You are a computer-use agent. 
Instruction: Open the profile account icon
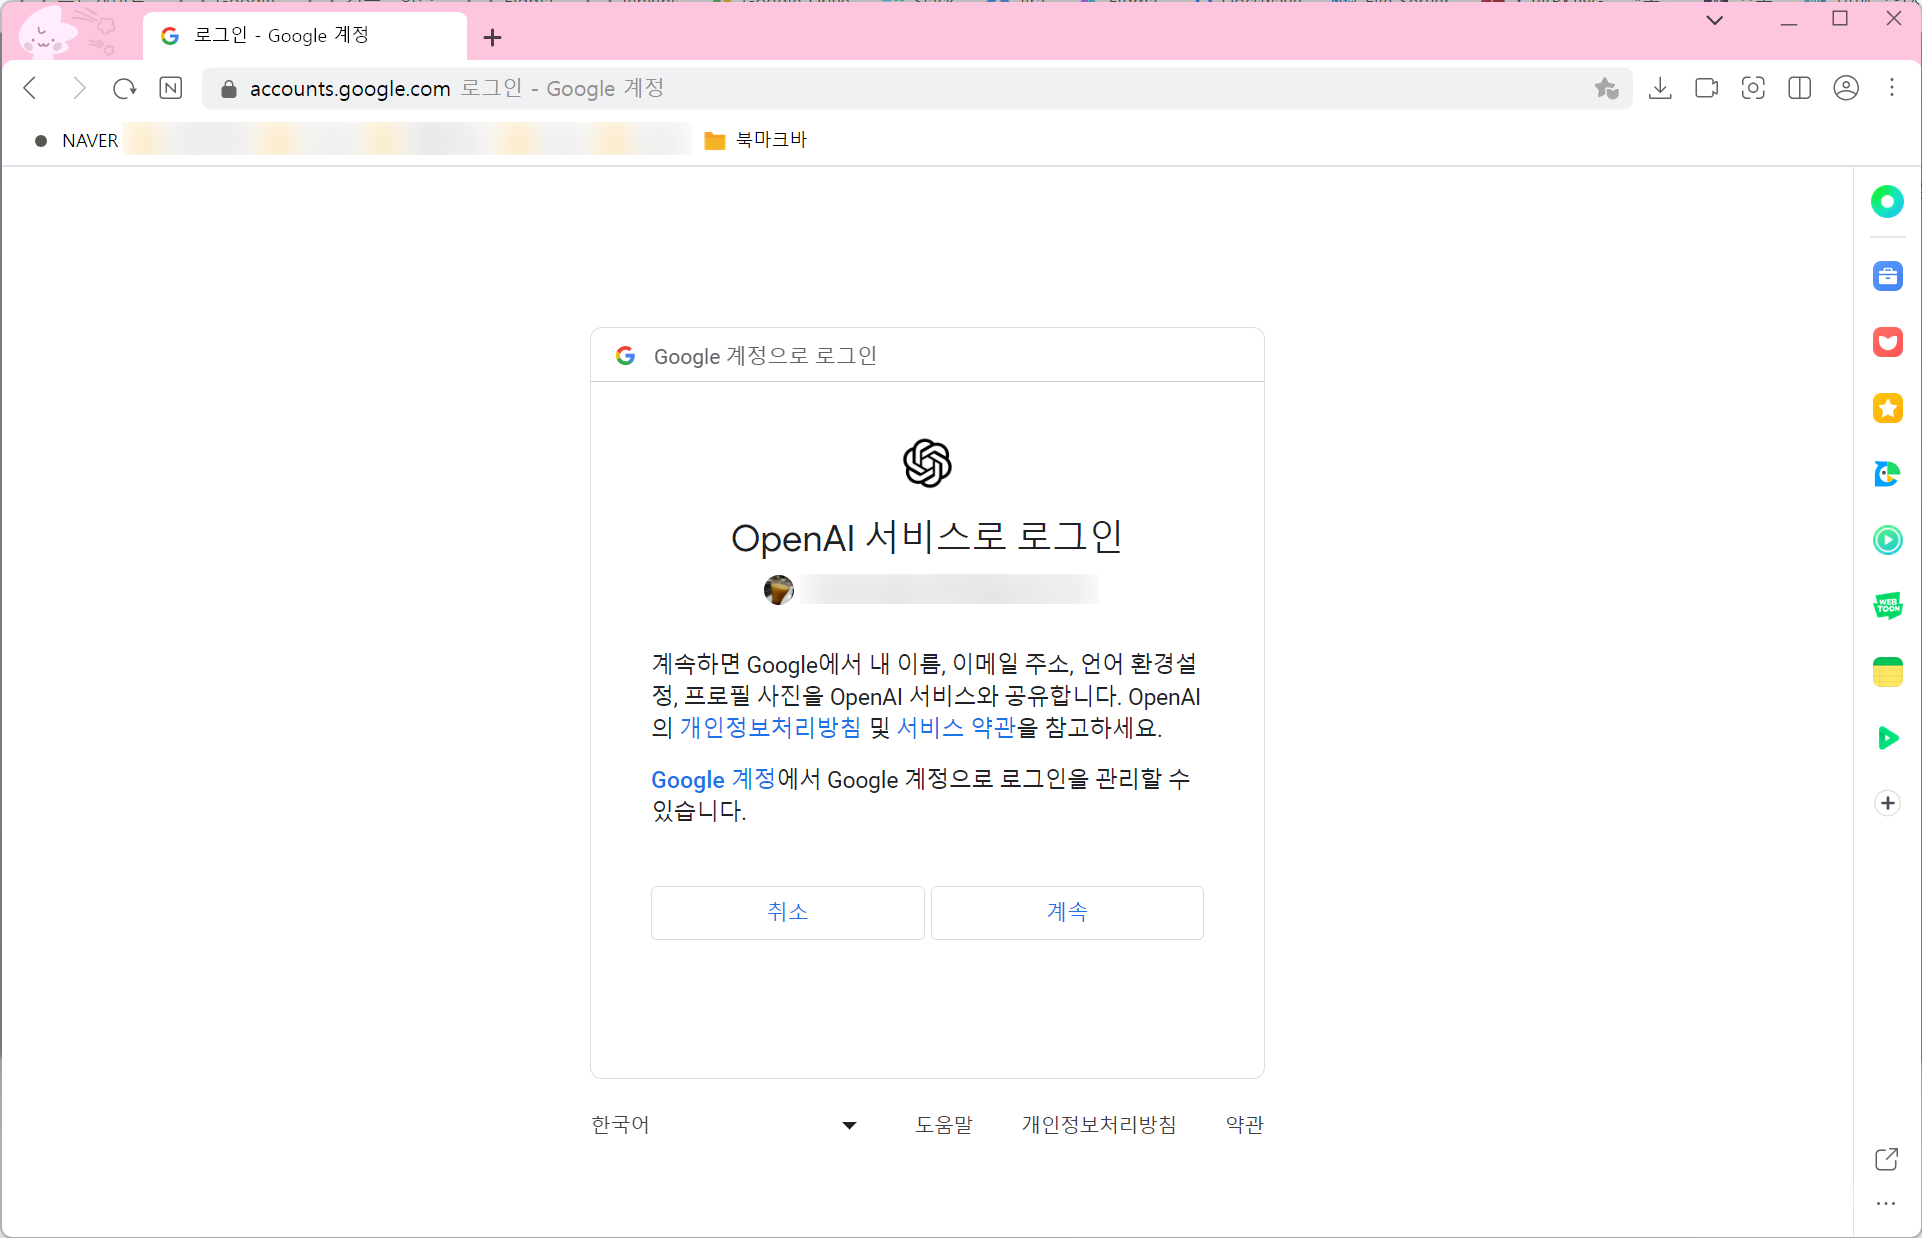click(x=1846, y=88)
